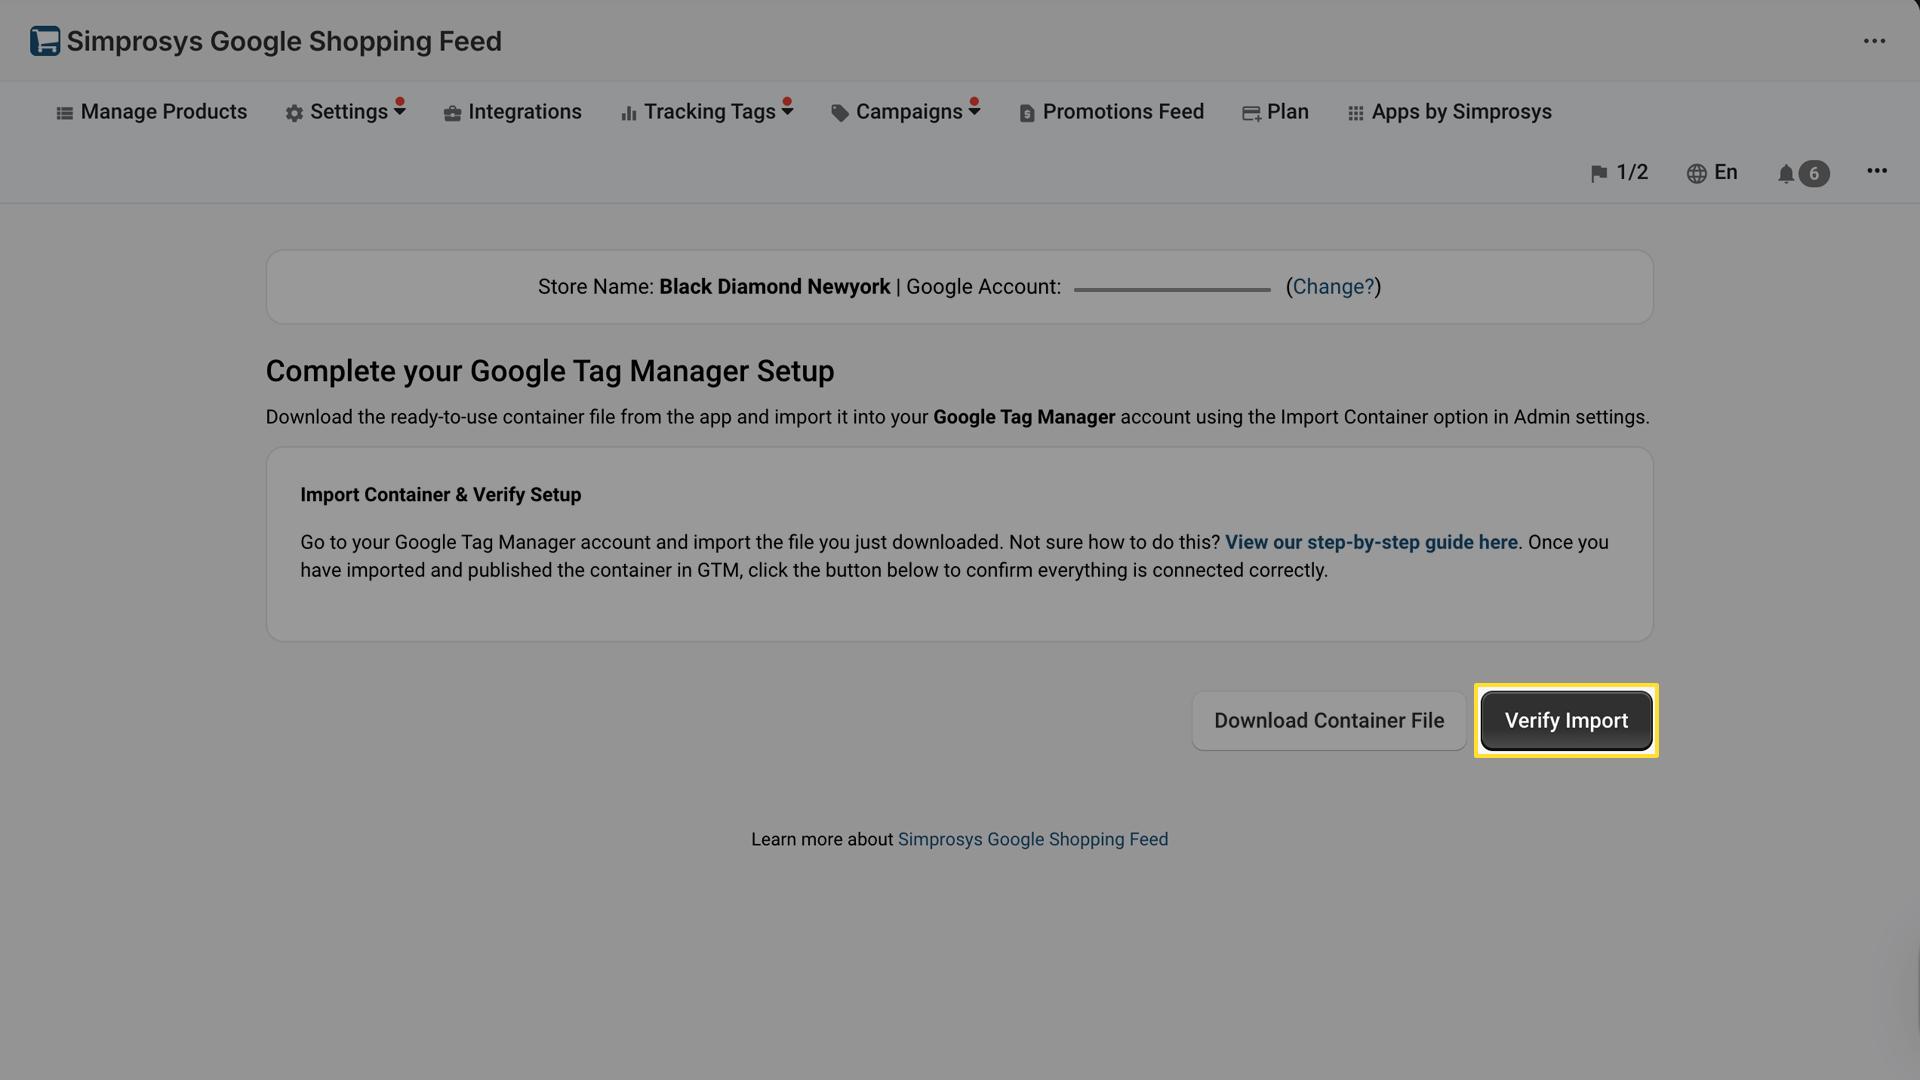Click the notification badge showing 6

1814,172
